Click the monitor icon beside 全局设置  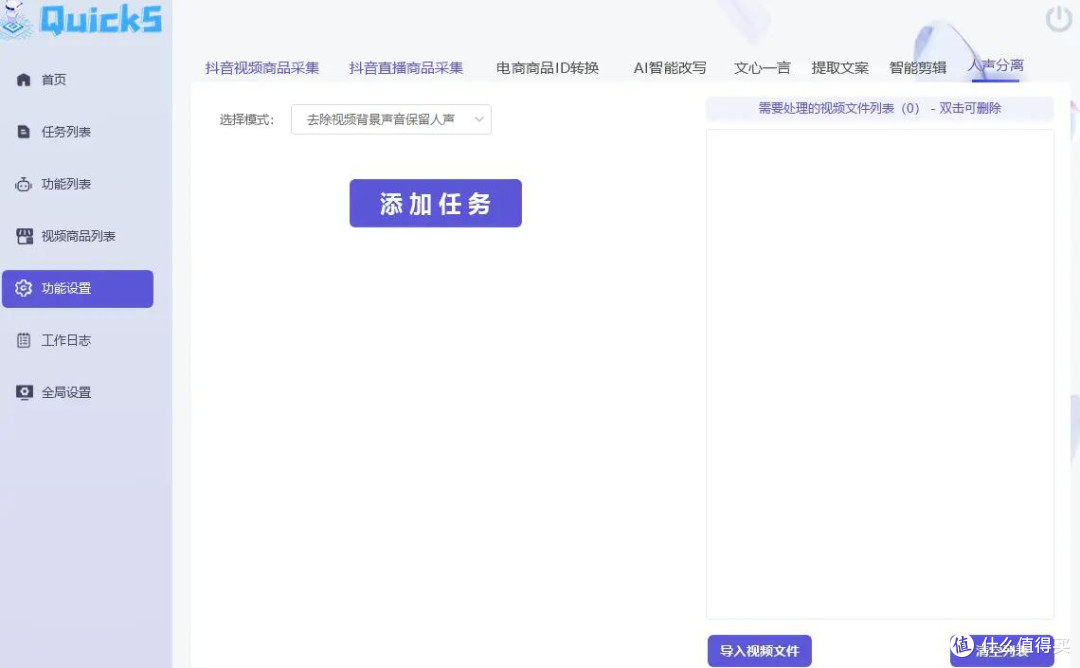click(x=24, y=393)
